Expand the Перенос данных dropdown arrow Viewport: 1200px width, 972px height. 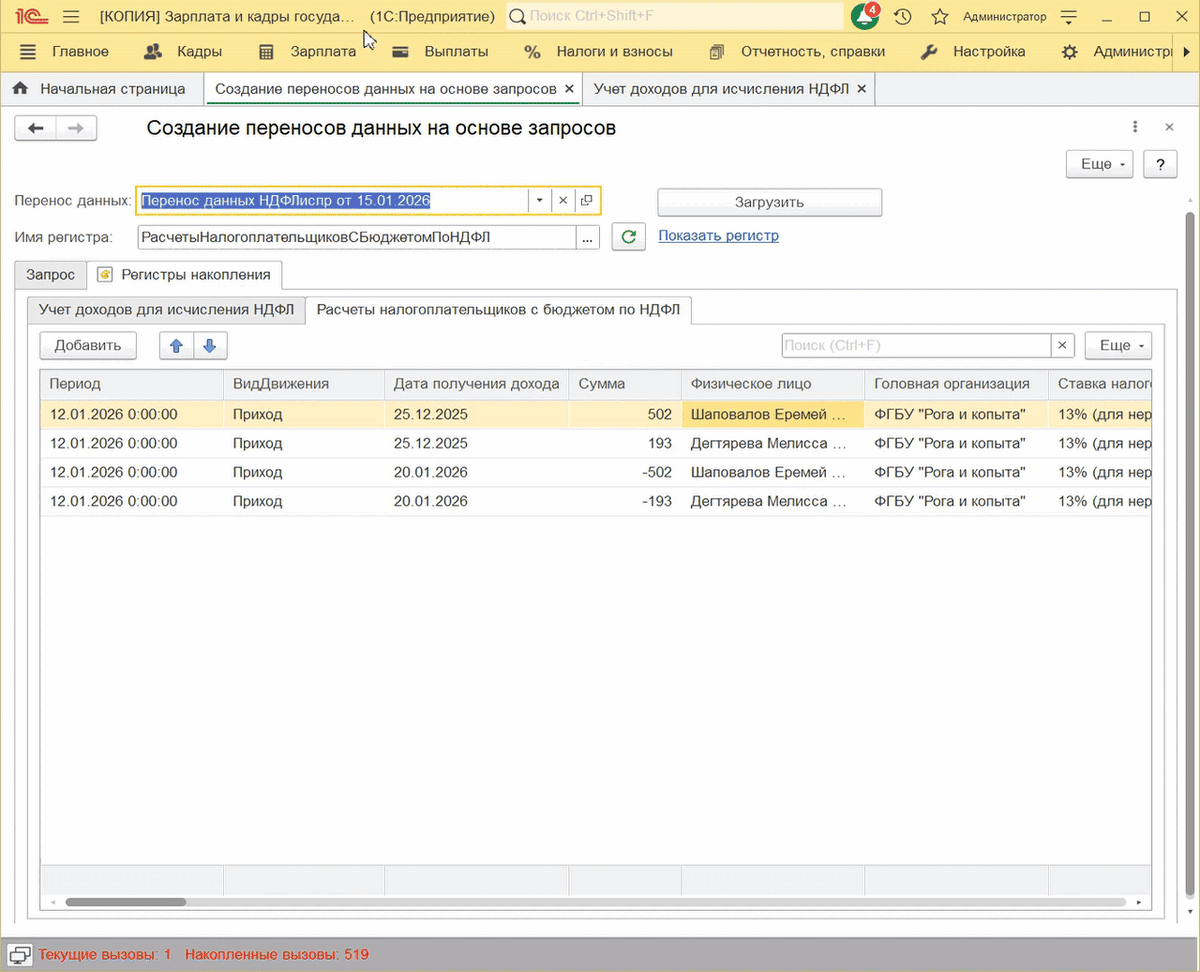pyautogui.click(x=540, y=200)
